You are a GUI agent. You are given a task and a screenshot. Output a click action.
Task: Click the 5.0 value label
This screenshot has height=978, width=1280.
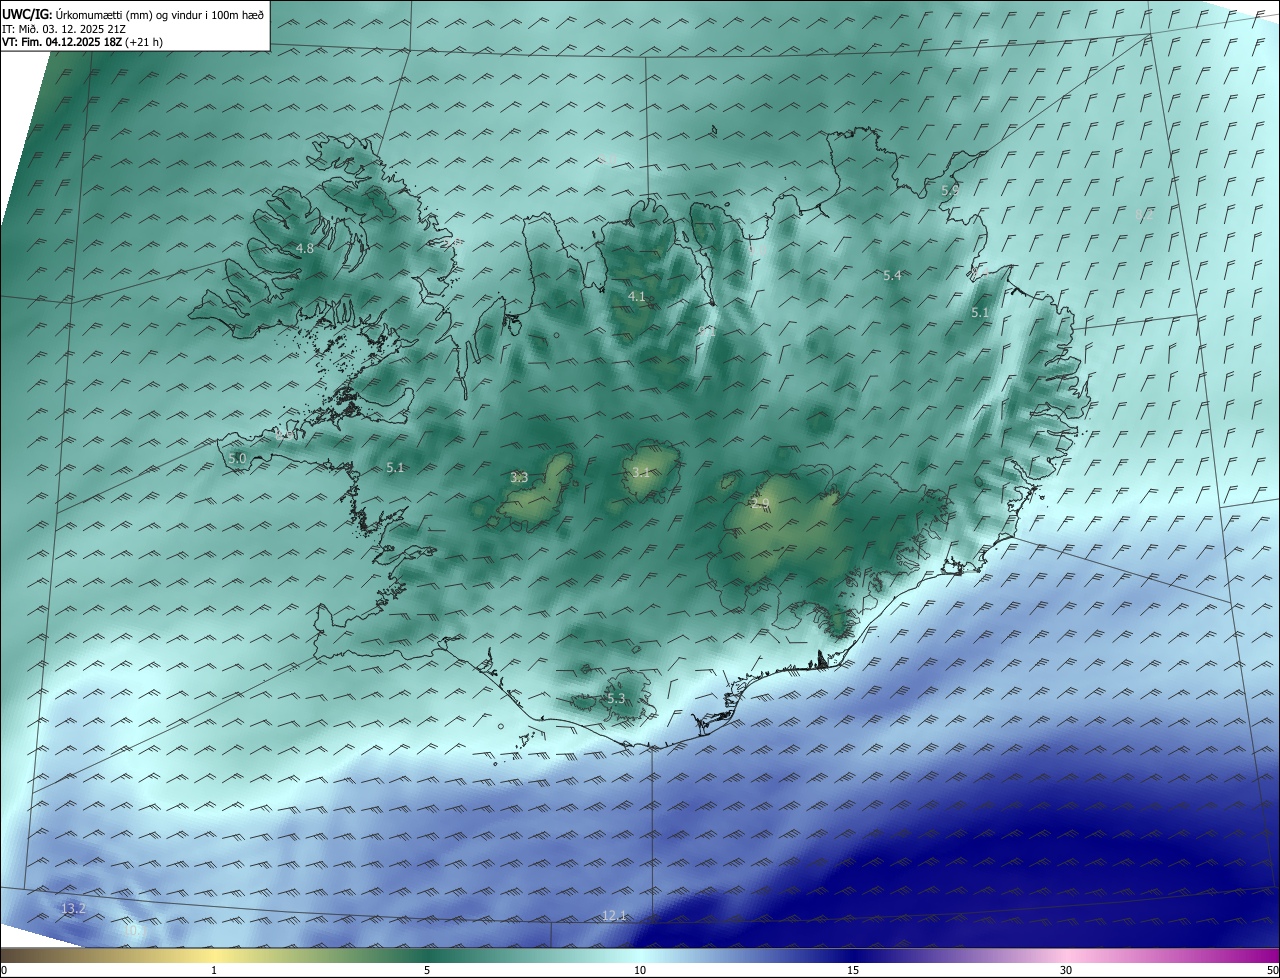click(x=237, y=458)
